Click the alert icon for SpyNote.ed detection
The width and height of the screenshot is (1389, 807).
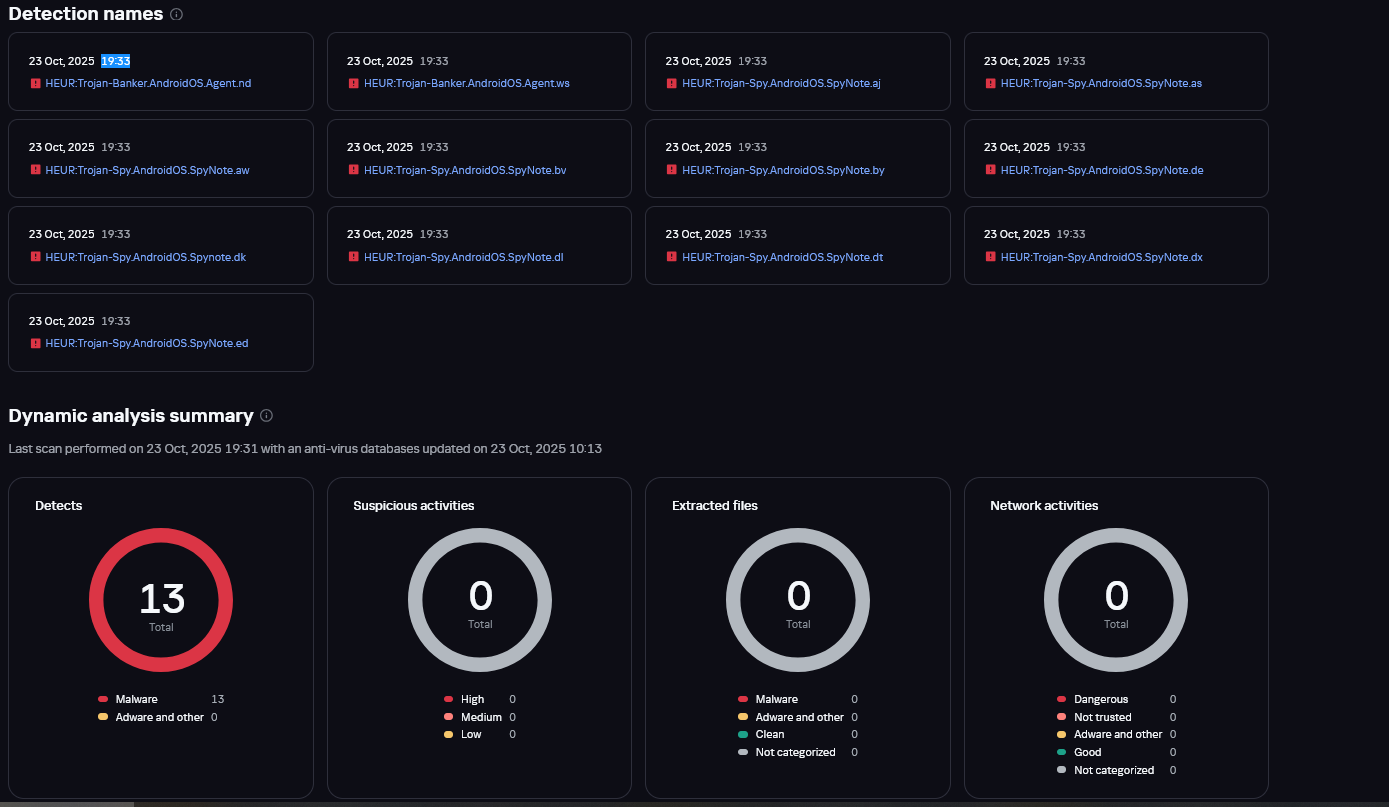(x=35, y=344)
